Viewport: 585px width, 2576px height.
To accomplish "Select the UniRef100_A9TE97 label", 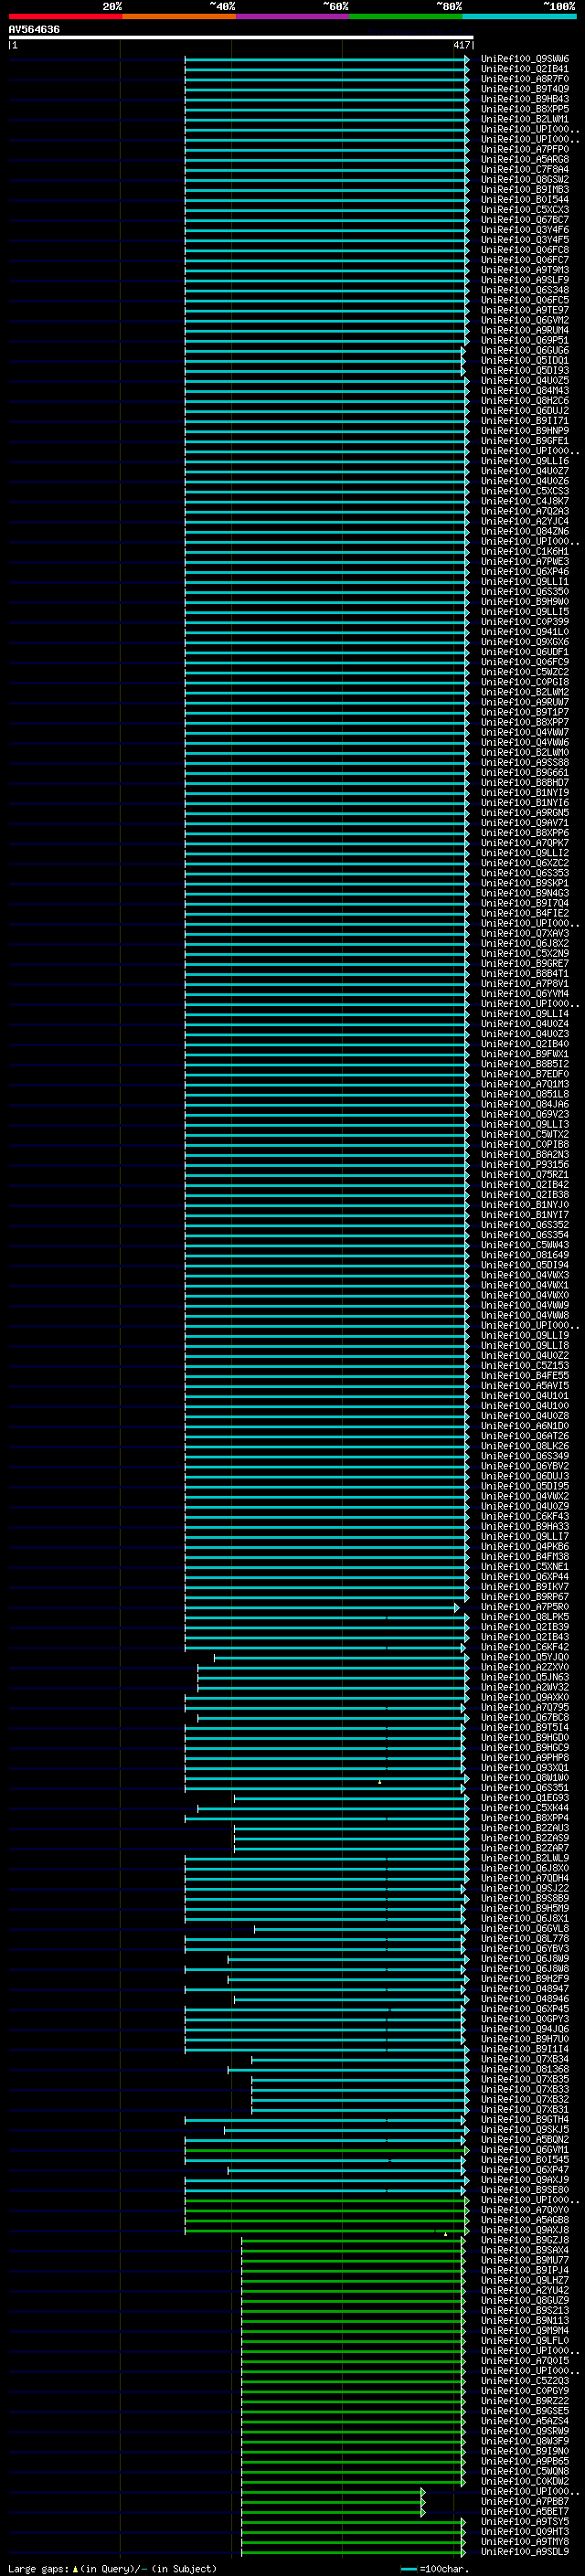I will pyautogui.click(x=525, y=310).
